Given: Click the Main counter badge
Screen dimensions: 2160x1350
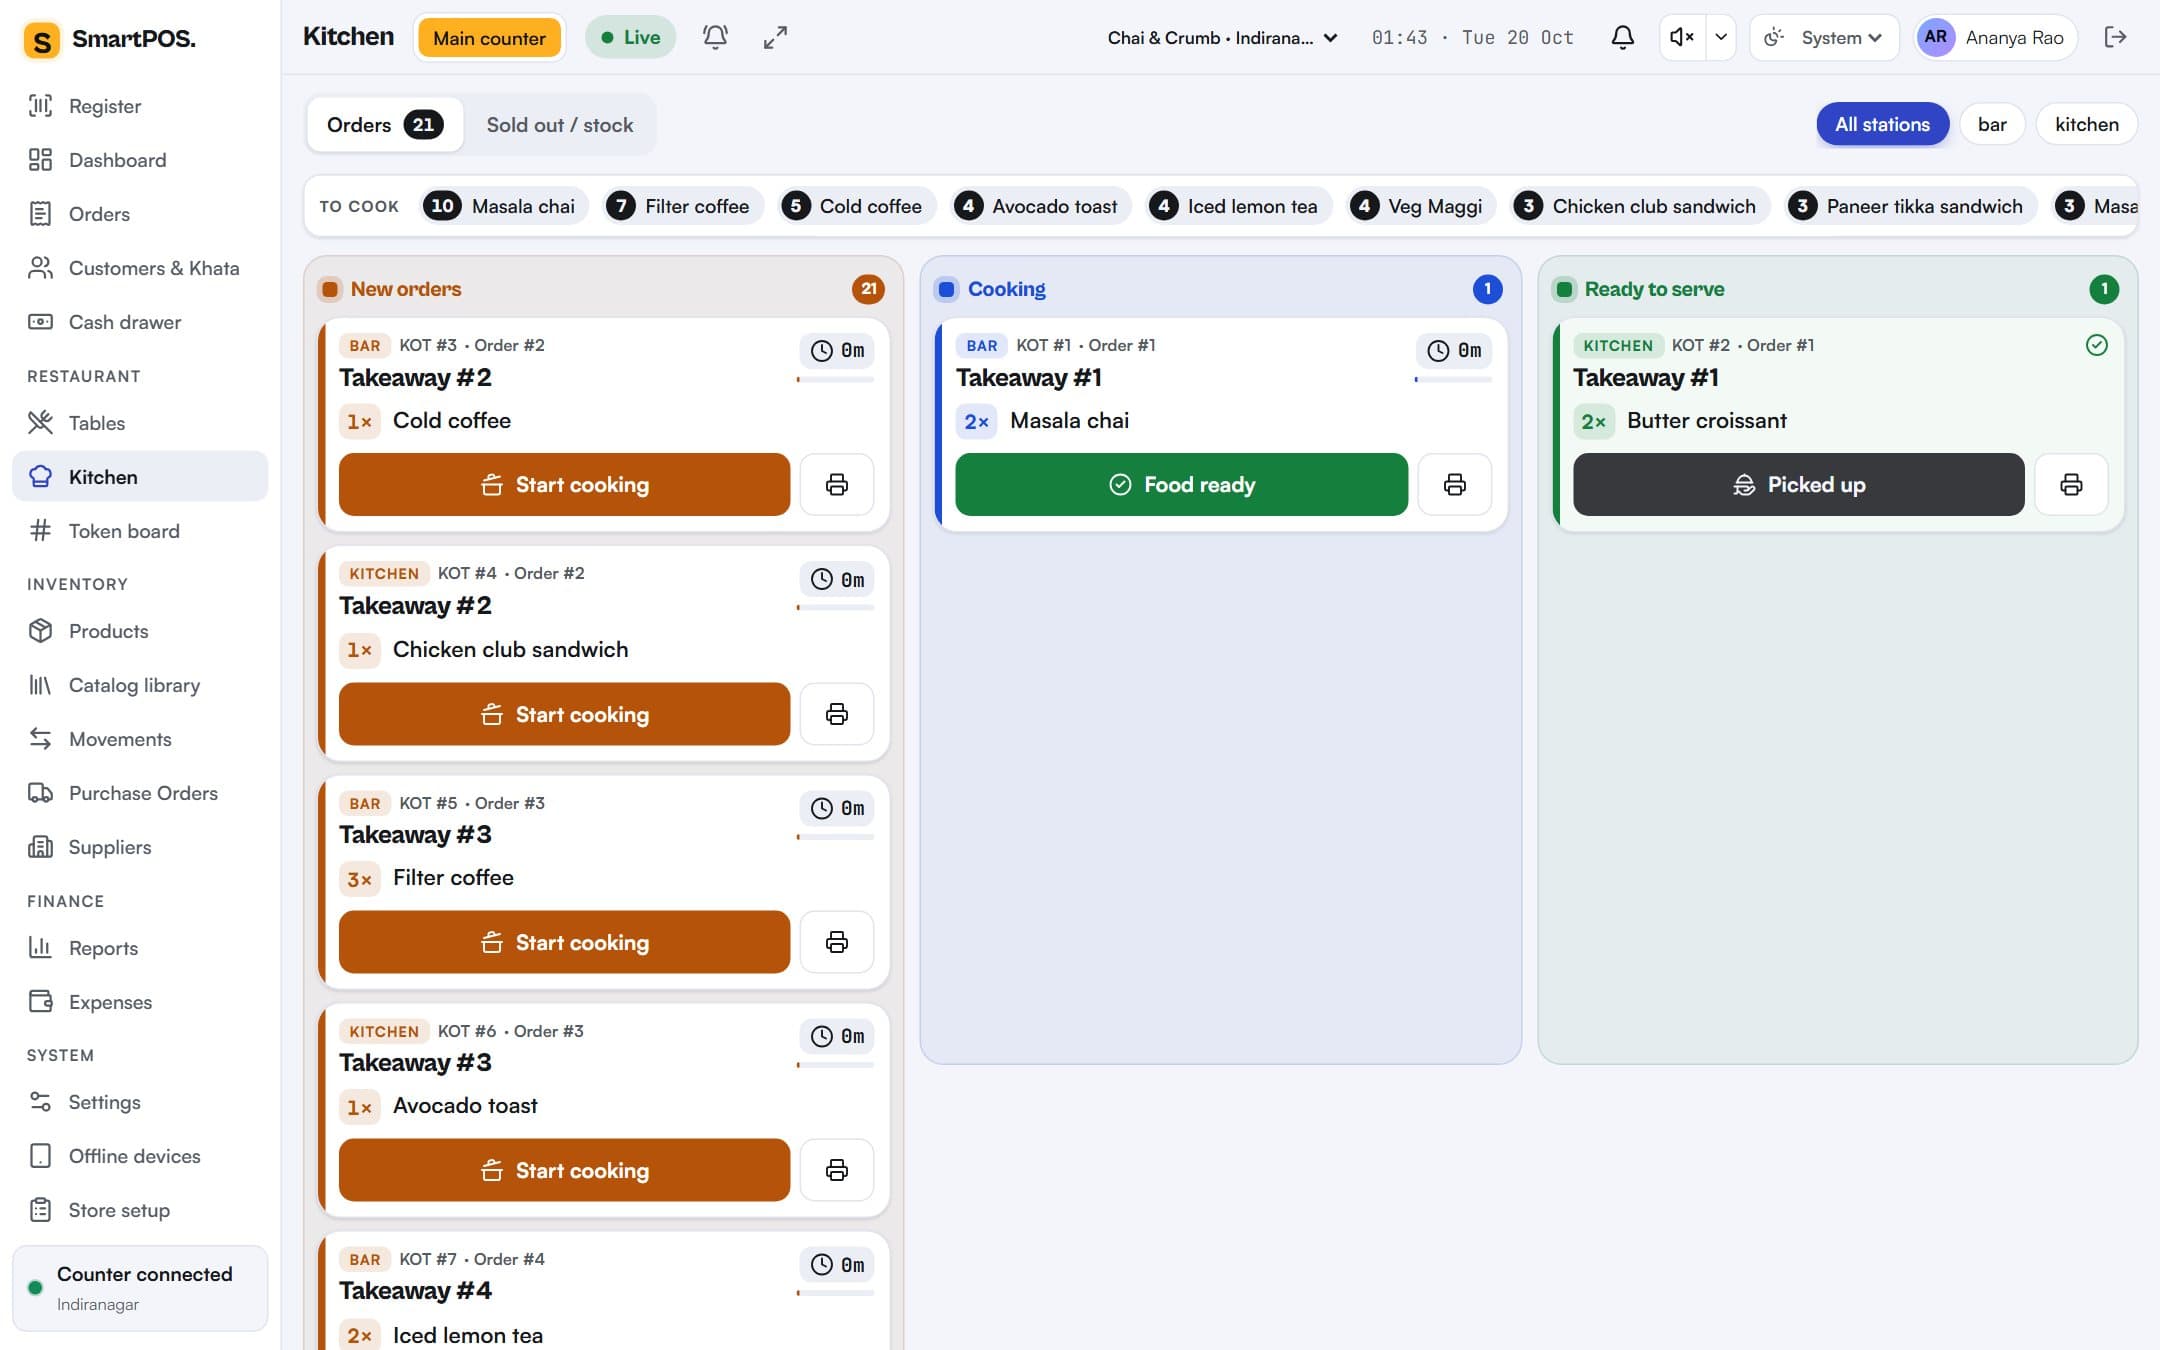Looking at the screenshot, I should pyautogui.click(x=489, y=38).
